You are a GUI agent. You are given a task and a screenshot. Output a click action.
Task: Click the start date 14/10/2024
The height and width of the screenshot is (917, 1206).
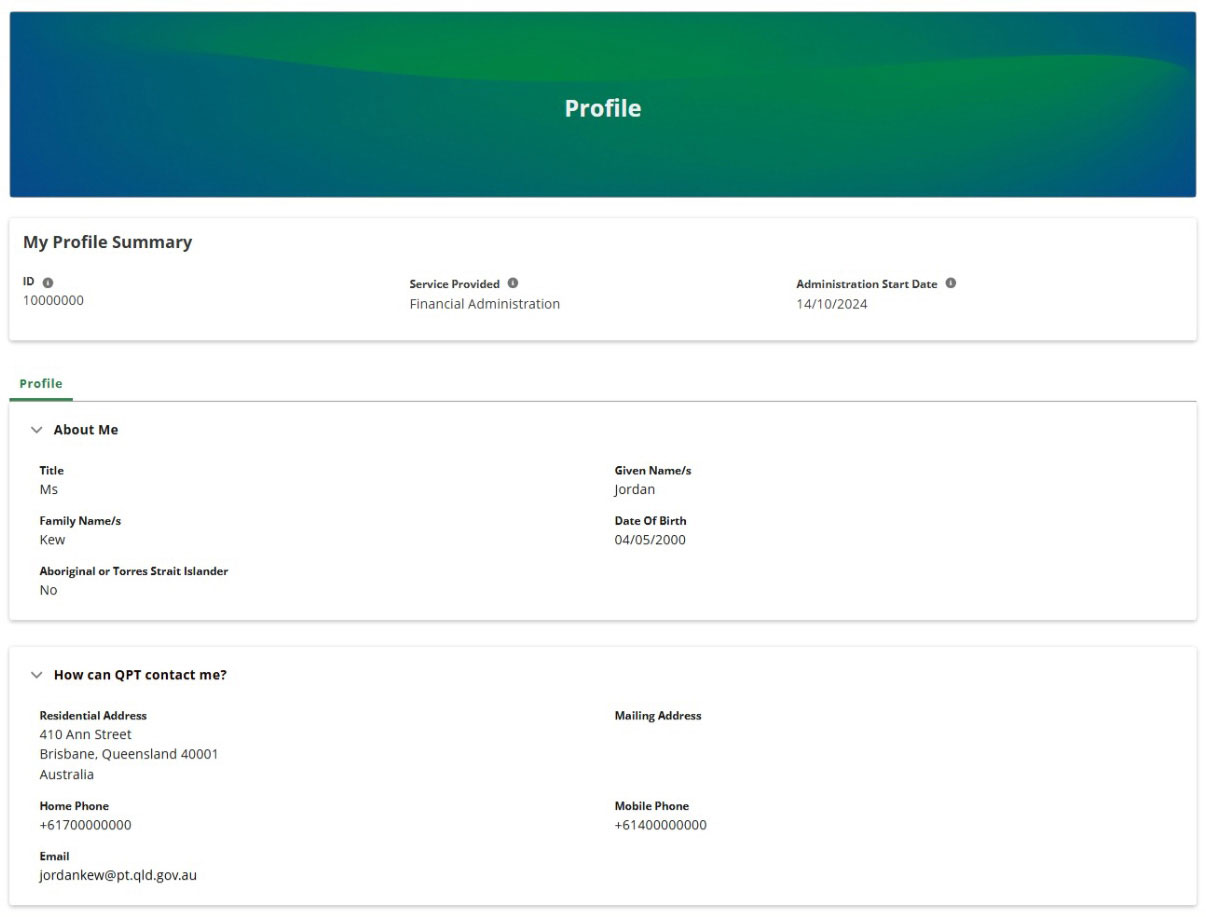[831, 303]
